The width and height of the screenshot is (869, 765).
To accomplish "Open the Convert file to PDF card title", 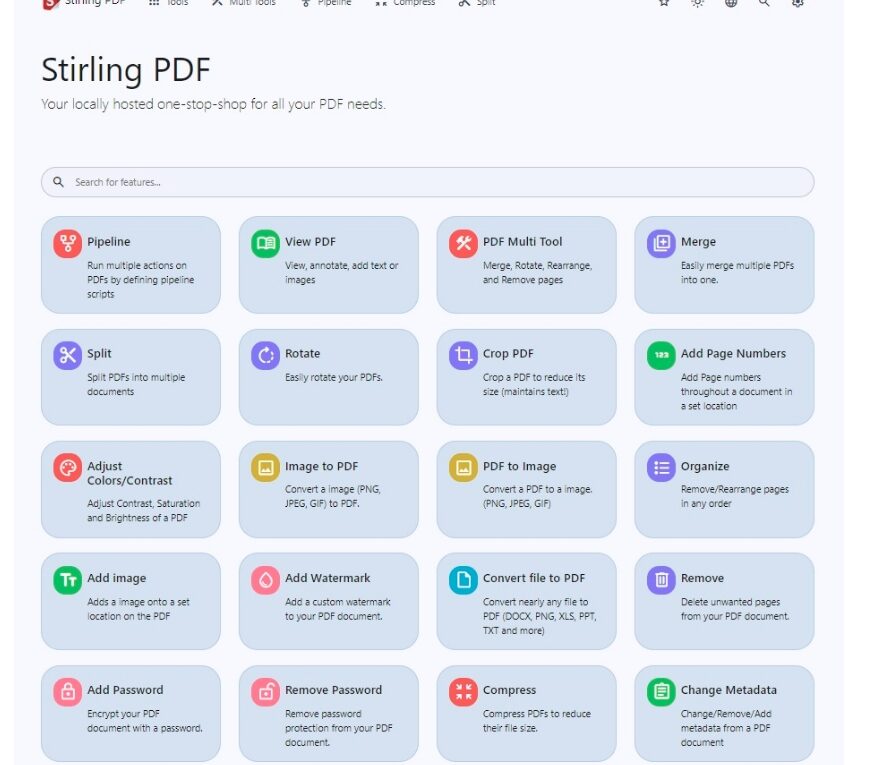I will tap(534, 578).
